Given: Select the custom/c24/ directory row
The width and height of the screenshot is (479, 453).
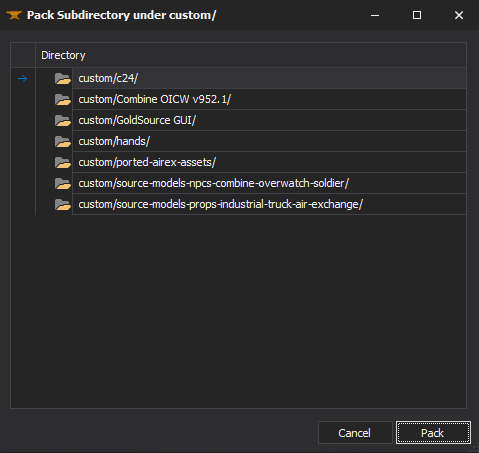Looking at the screenshot, I should tap(269, 78).
